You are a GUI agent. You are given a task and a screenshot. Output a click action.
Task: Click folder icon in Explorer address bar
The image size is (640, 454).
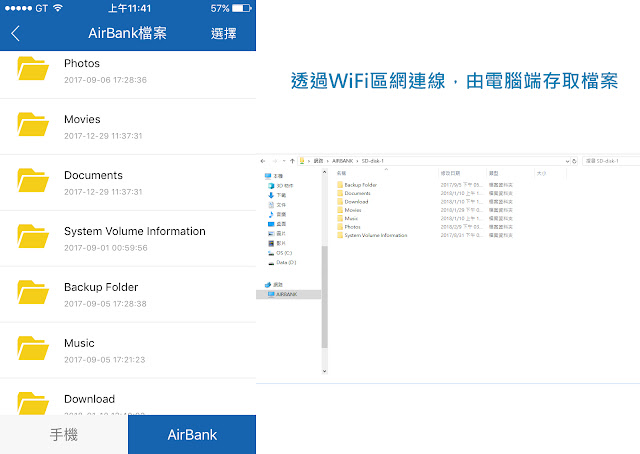pos(302,161)
